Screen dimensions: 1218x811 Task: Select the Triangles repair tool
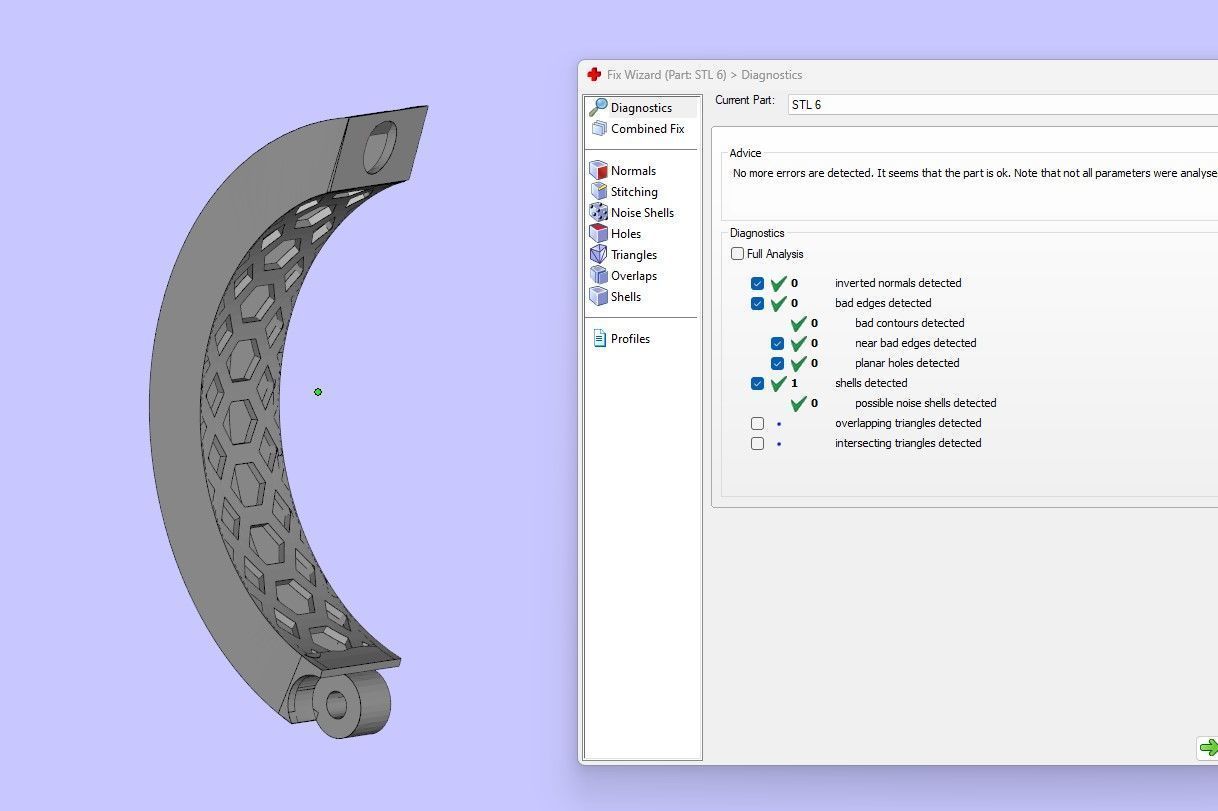[634, 254]
